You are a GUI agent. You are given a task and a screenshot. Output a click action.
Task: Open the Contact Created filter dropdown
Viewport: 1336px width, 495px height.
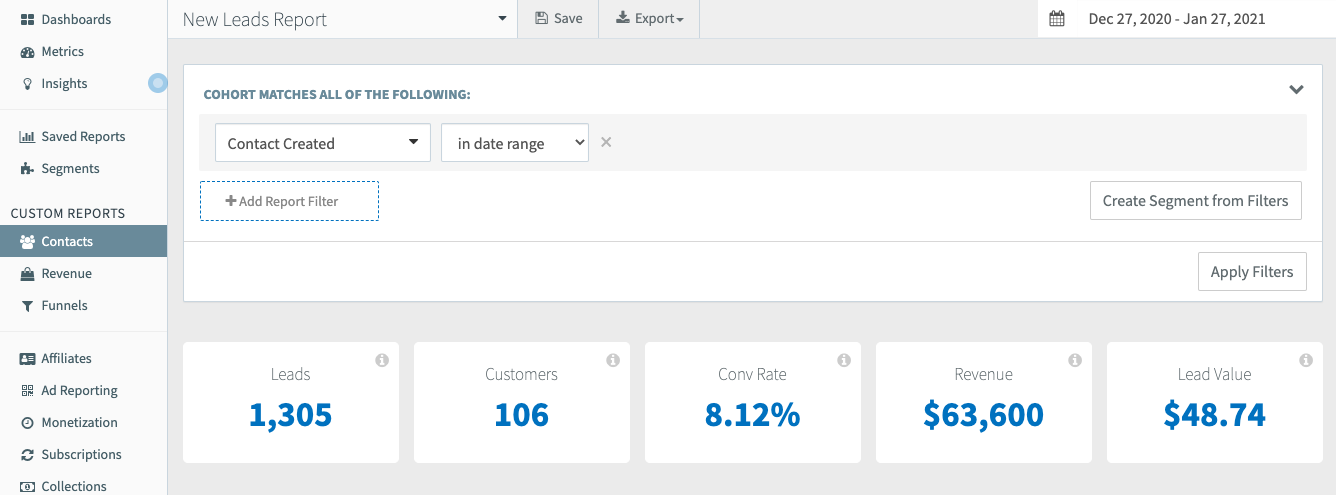pyautogui.click(x=323, y=143)
